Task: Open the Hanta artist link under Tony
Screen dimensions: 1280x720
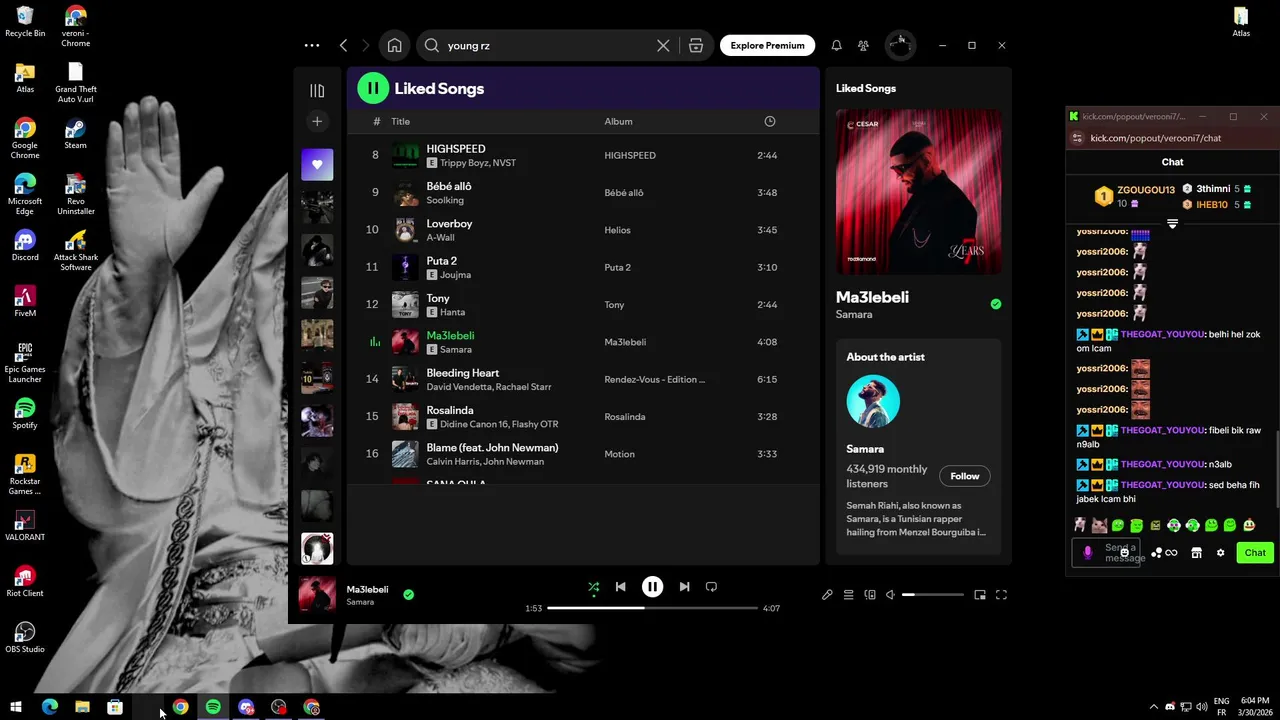Action: tap(452, 312)
